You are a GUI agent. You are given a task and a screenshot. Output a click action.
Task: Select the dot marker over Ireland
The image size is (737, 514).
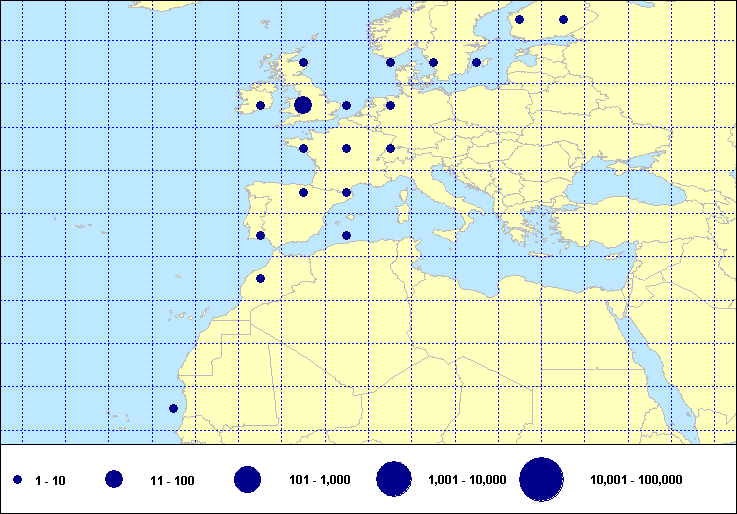point(260,105)
